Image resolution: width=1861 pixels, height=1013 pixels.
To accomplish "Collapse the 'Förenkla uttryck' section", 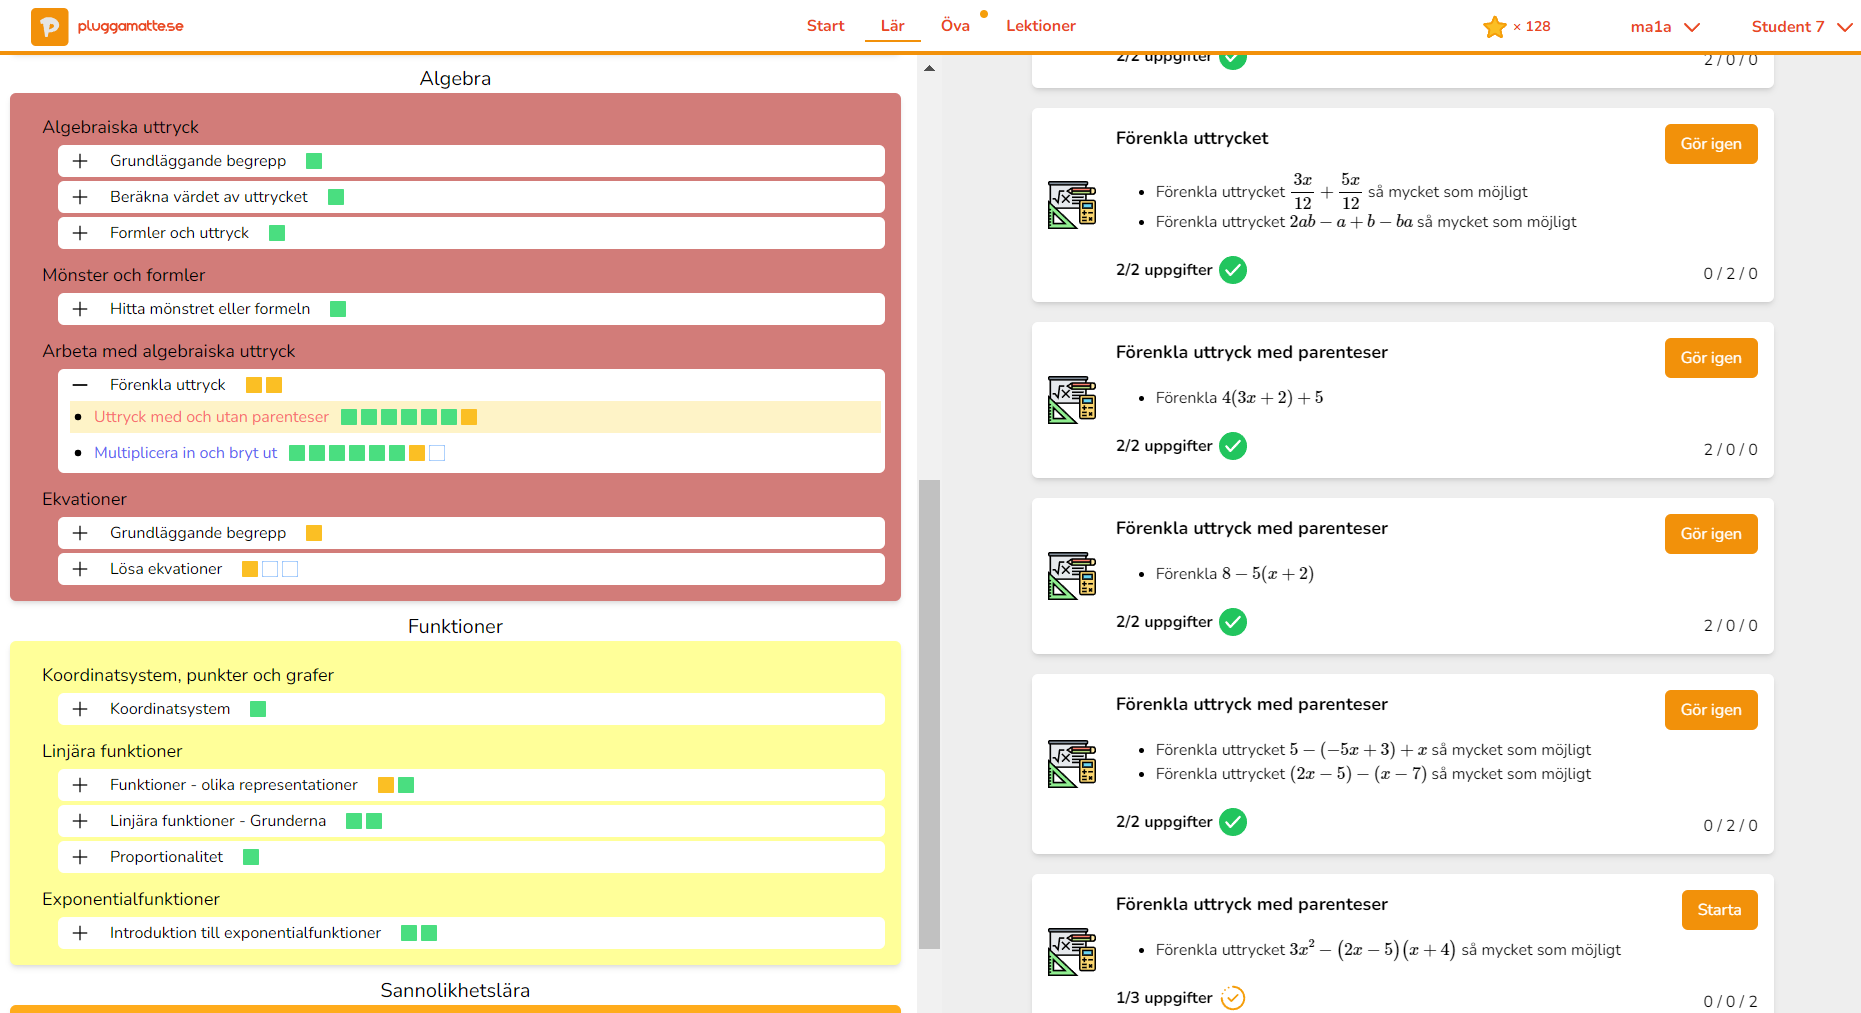I will pyautogui.click(x=81, y=385).
